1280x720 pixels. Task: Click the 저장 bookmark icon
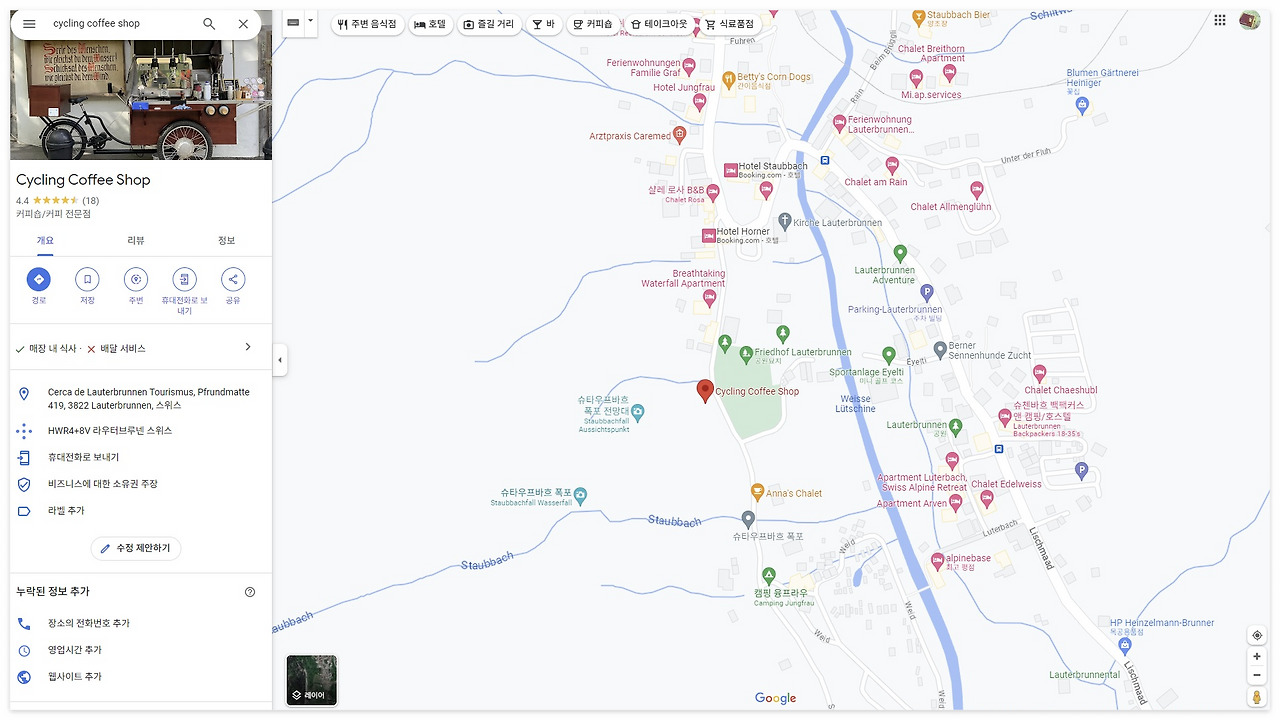87,279
